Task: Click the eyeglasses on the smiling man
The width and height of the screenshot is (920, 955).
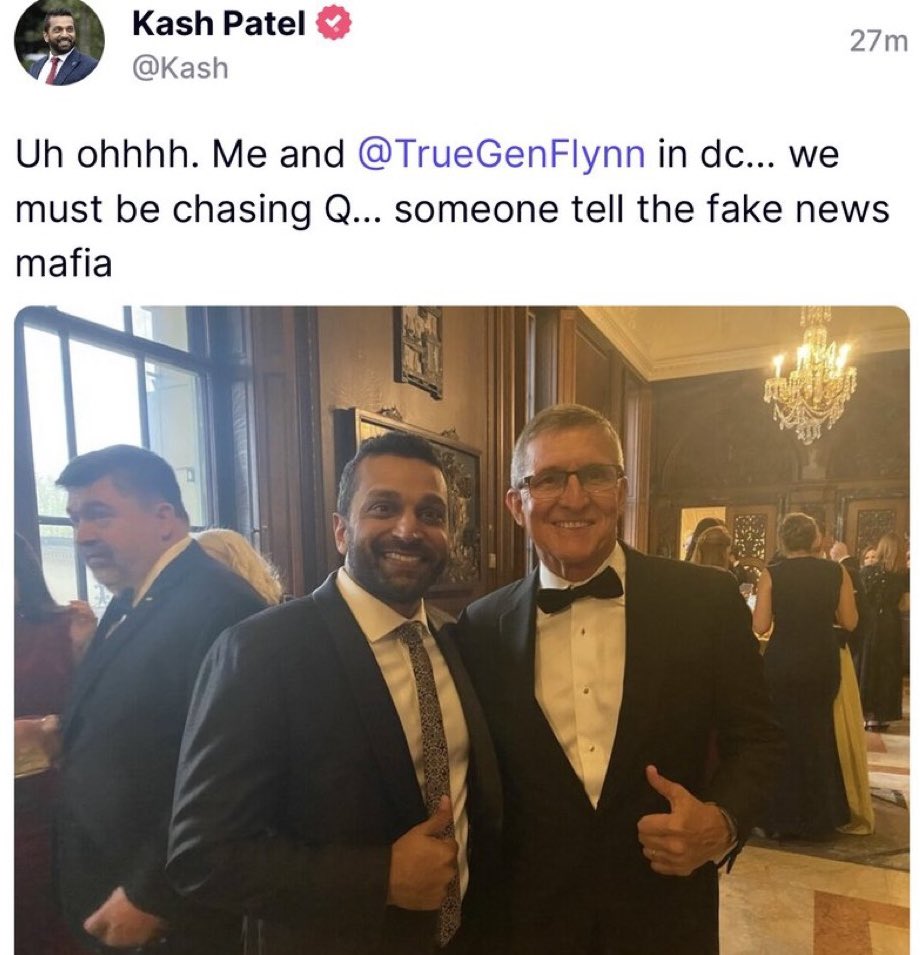Action: 571,479
